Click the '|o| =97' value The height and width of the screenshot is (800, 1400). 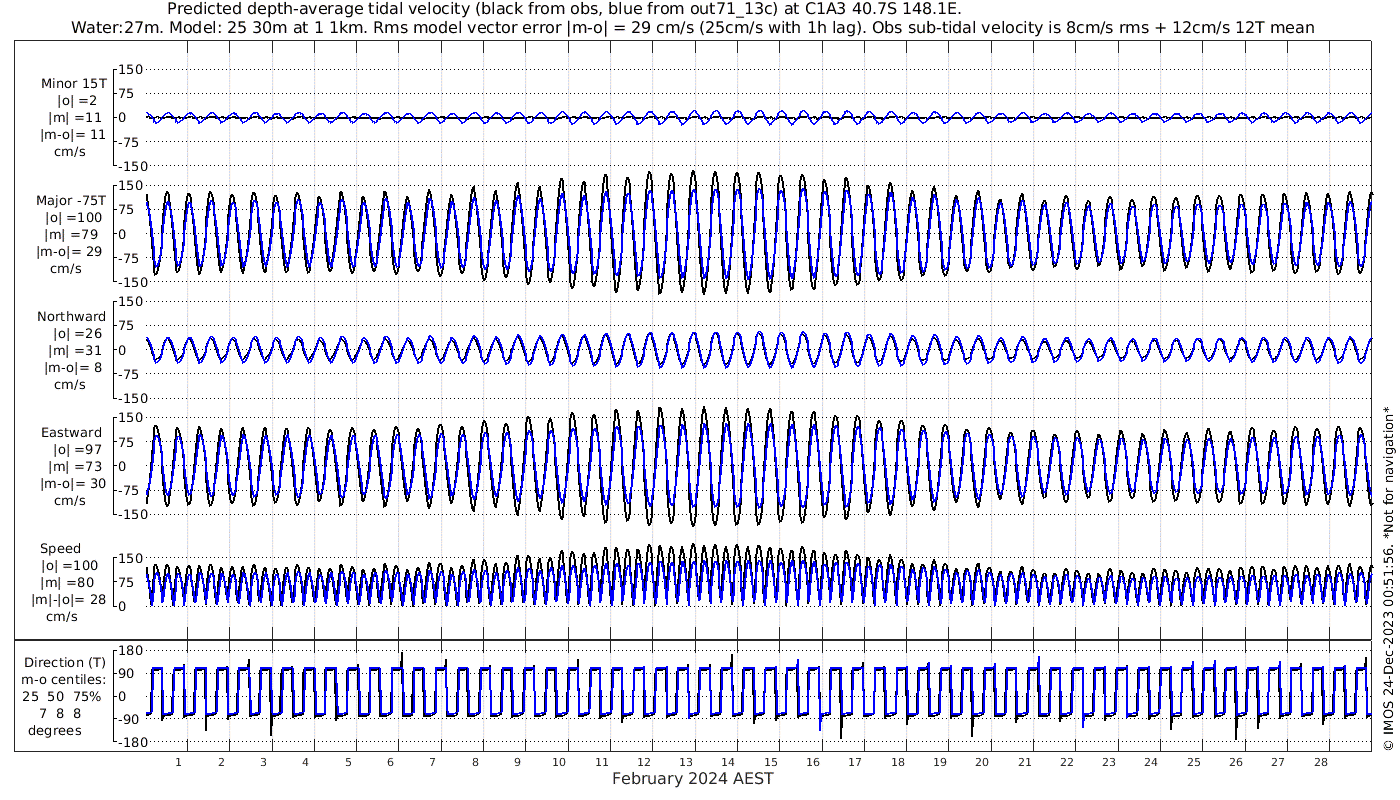(77, 450)
